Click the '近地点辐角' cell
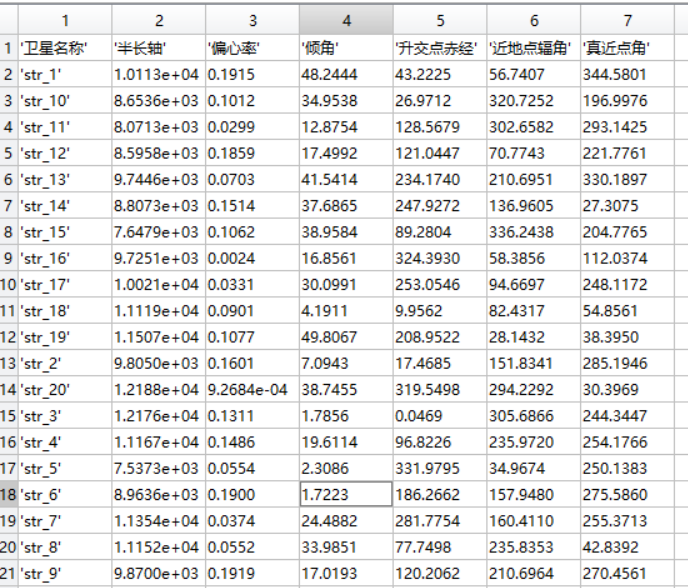This screenshot has width=688, height=588. coord(534,48)
